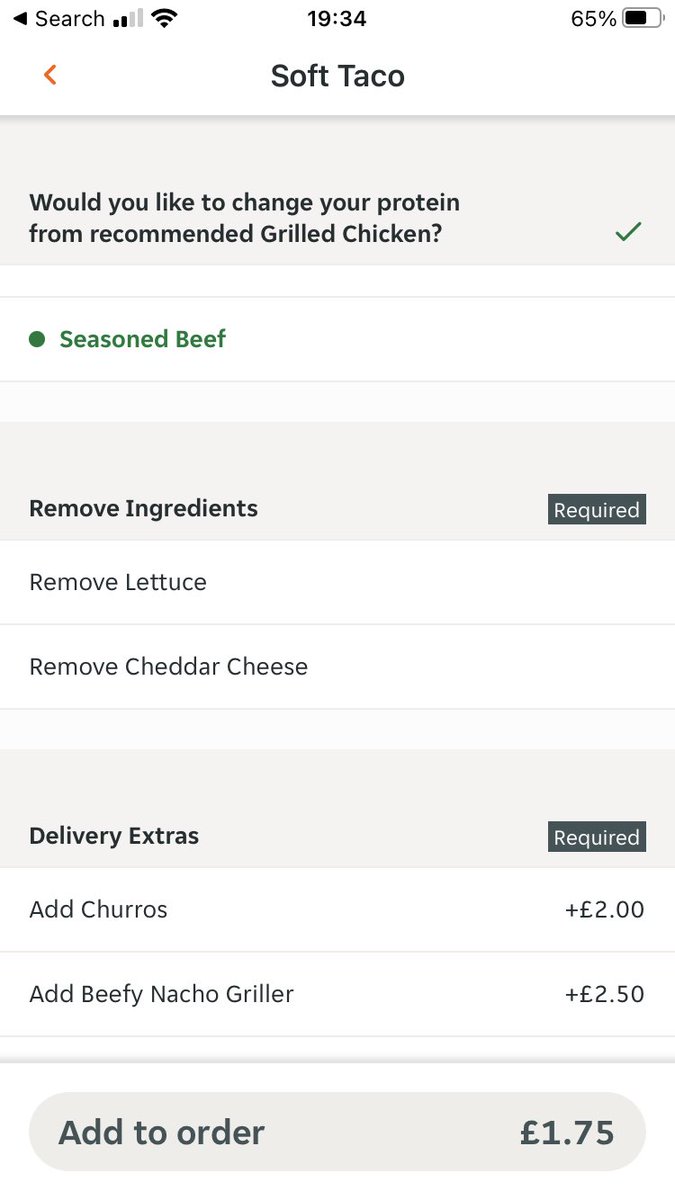The height and width of the screenshot is (1200, 675).
Task: Tap the Delivery Extras section header
Action: point(114,836)
